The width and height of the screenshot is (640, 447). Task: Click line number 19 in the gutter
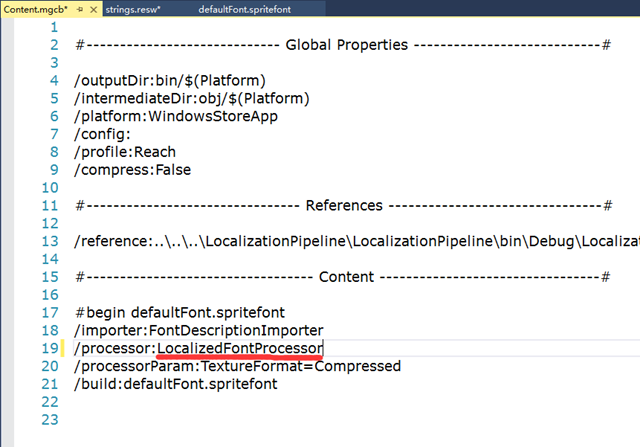[x=52, y=348]
